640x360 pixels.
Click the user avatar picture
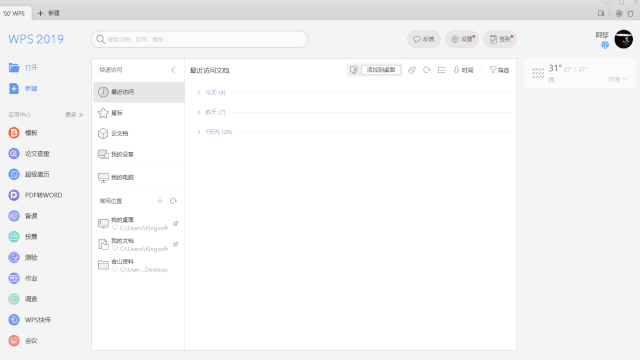tap(624, 39)
